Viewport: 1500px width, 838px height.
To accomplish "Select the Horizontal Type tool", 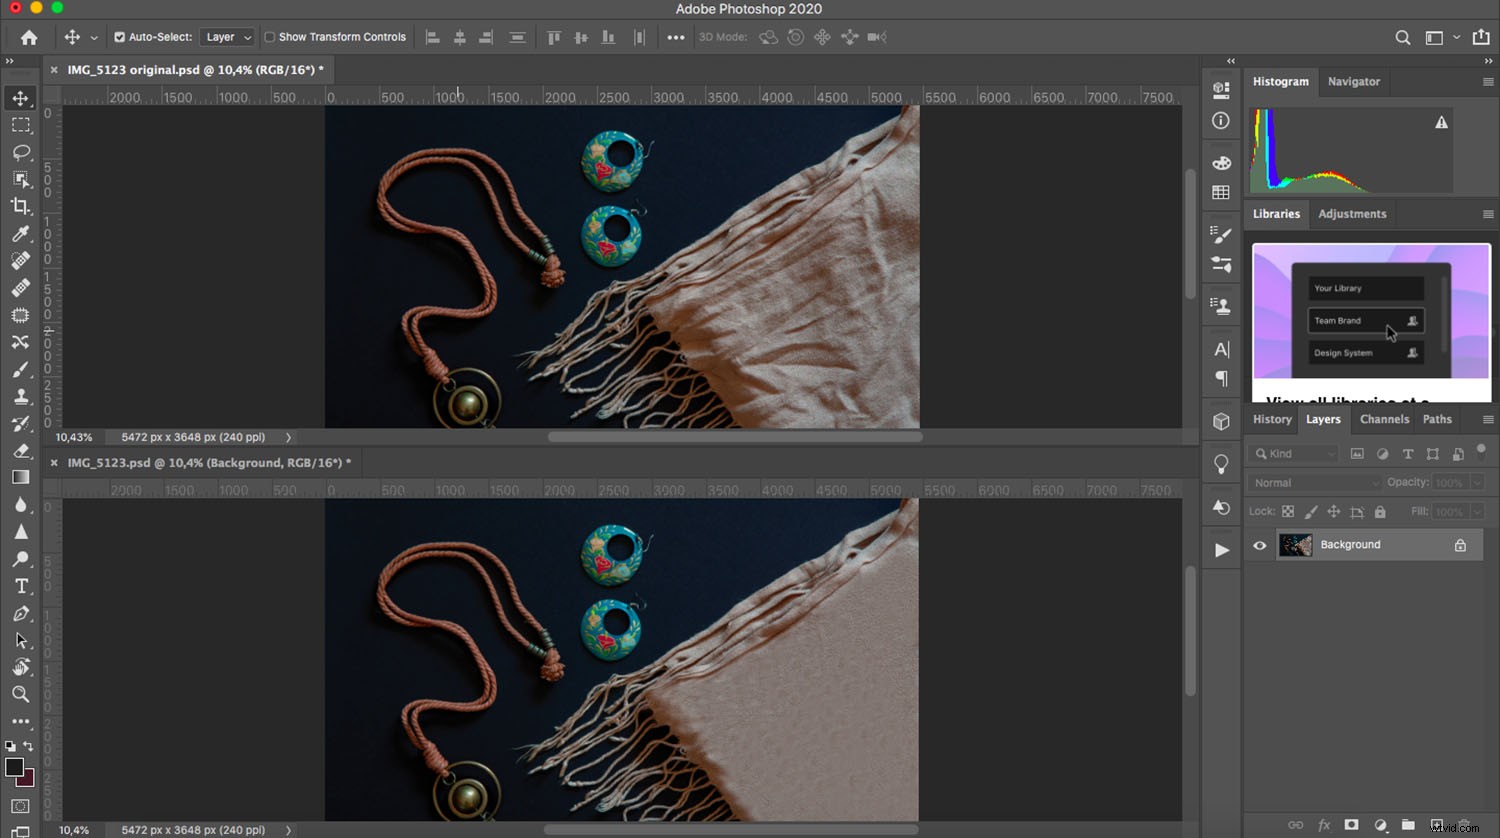I will pyautogui.click(x=21, y=586).
